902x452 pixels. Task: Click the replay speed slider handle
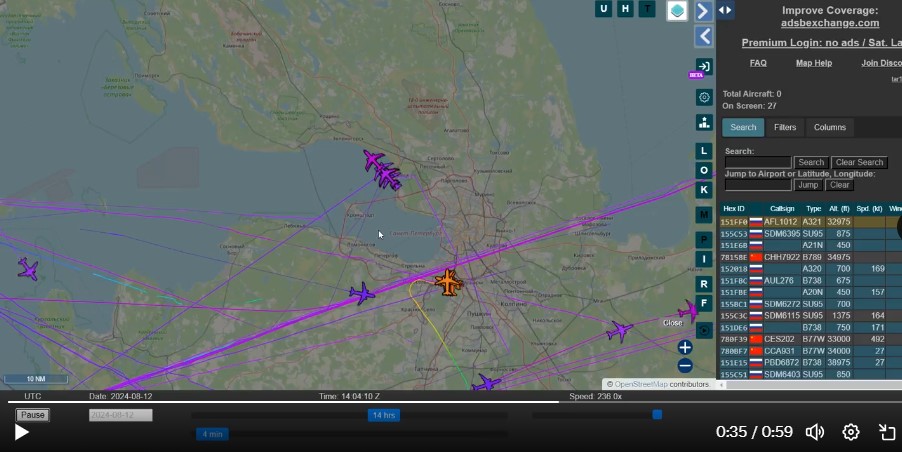point(657,414)
